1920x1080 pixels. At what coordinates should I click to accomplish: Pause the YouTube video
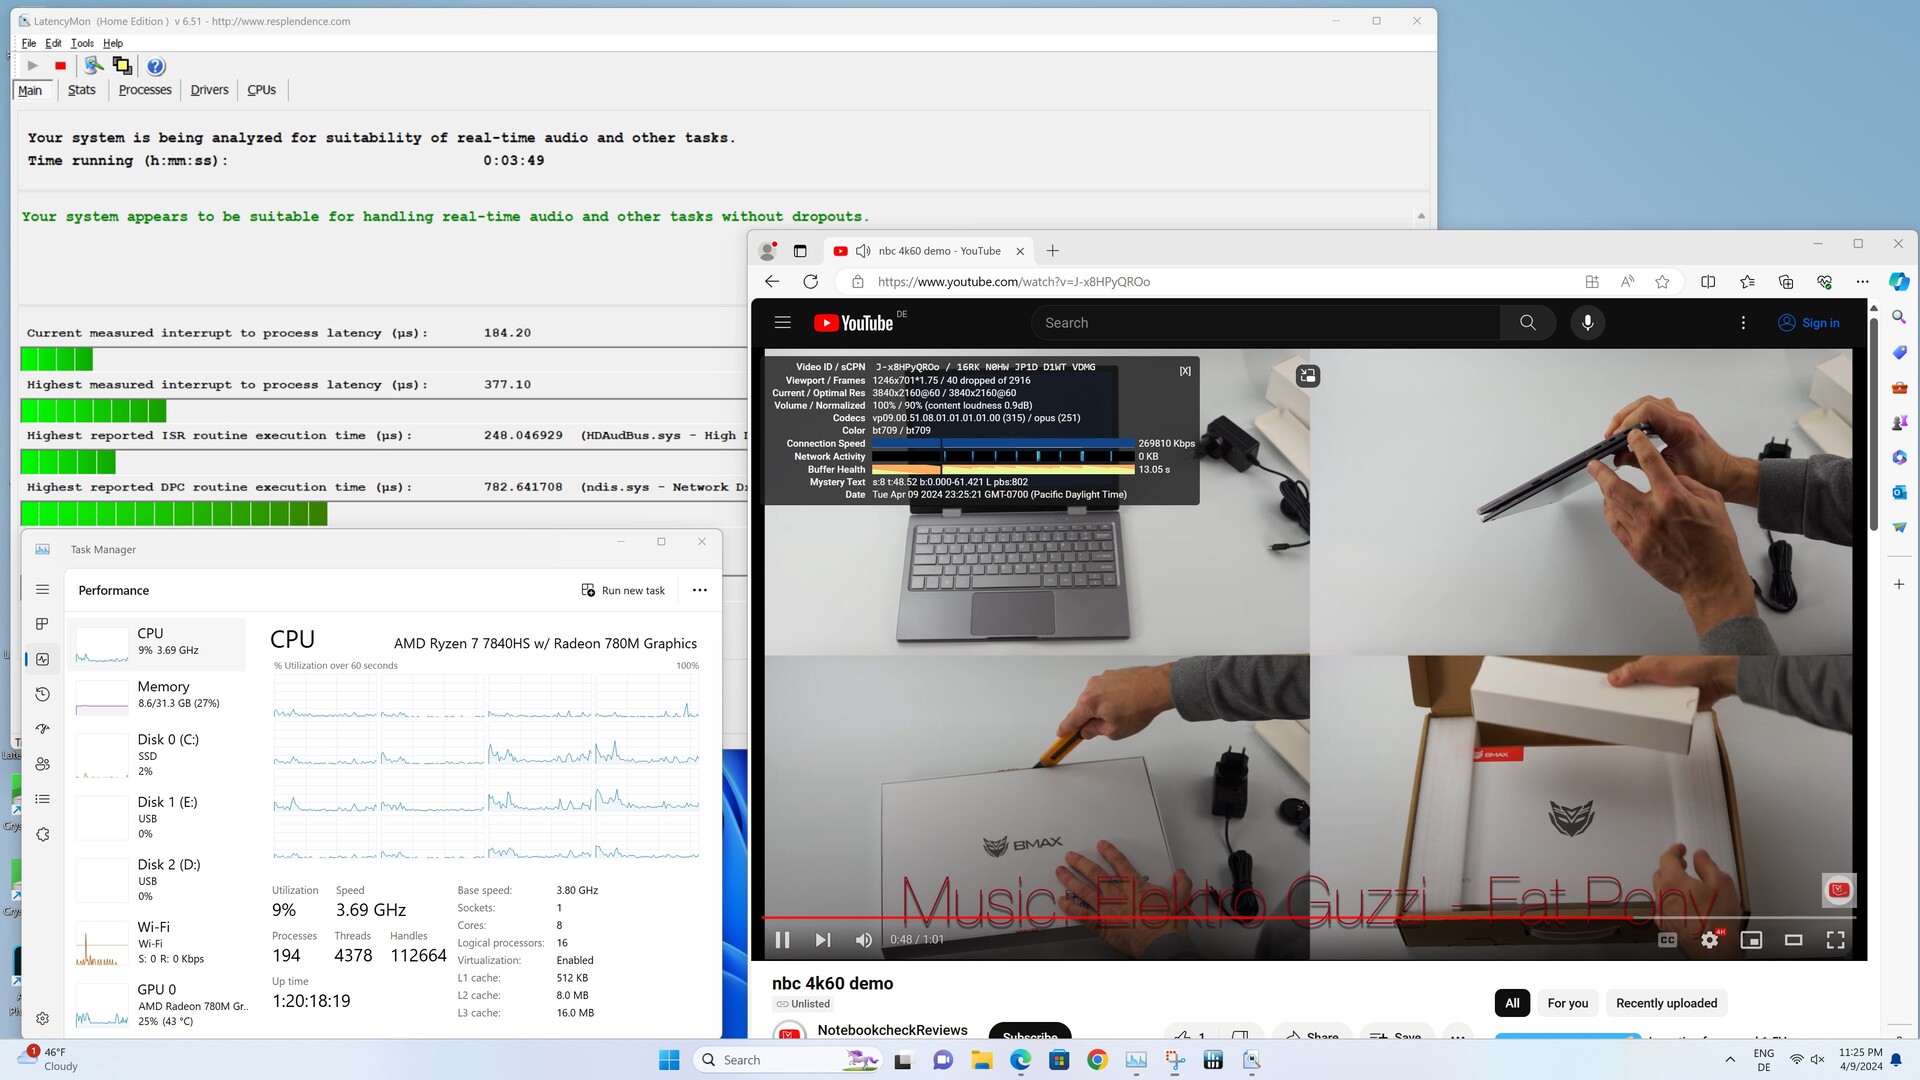click(783, 940)
